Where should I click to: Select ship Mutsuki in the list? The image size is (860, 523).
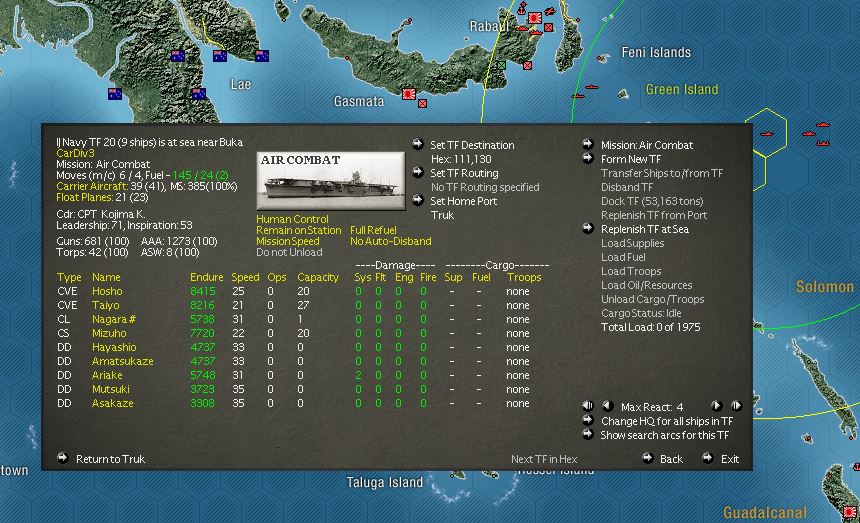click(111, 390)
